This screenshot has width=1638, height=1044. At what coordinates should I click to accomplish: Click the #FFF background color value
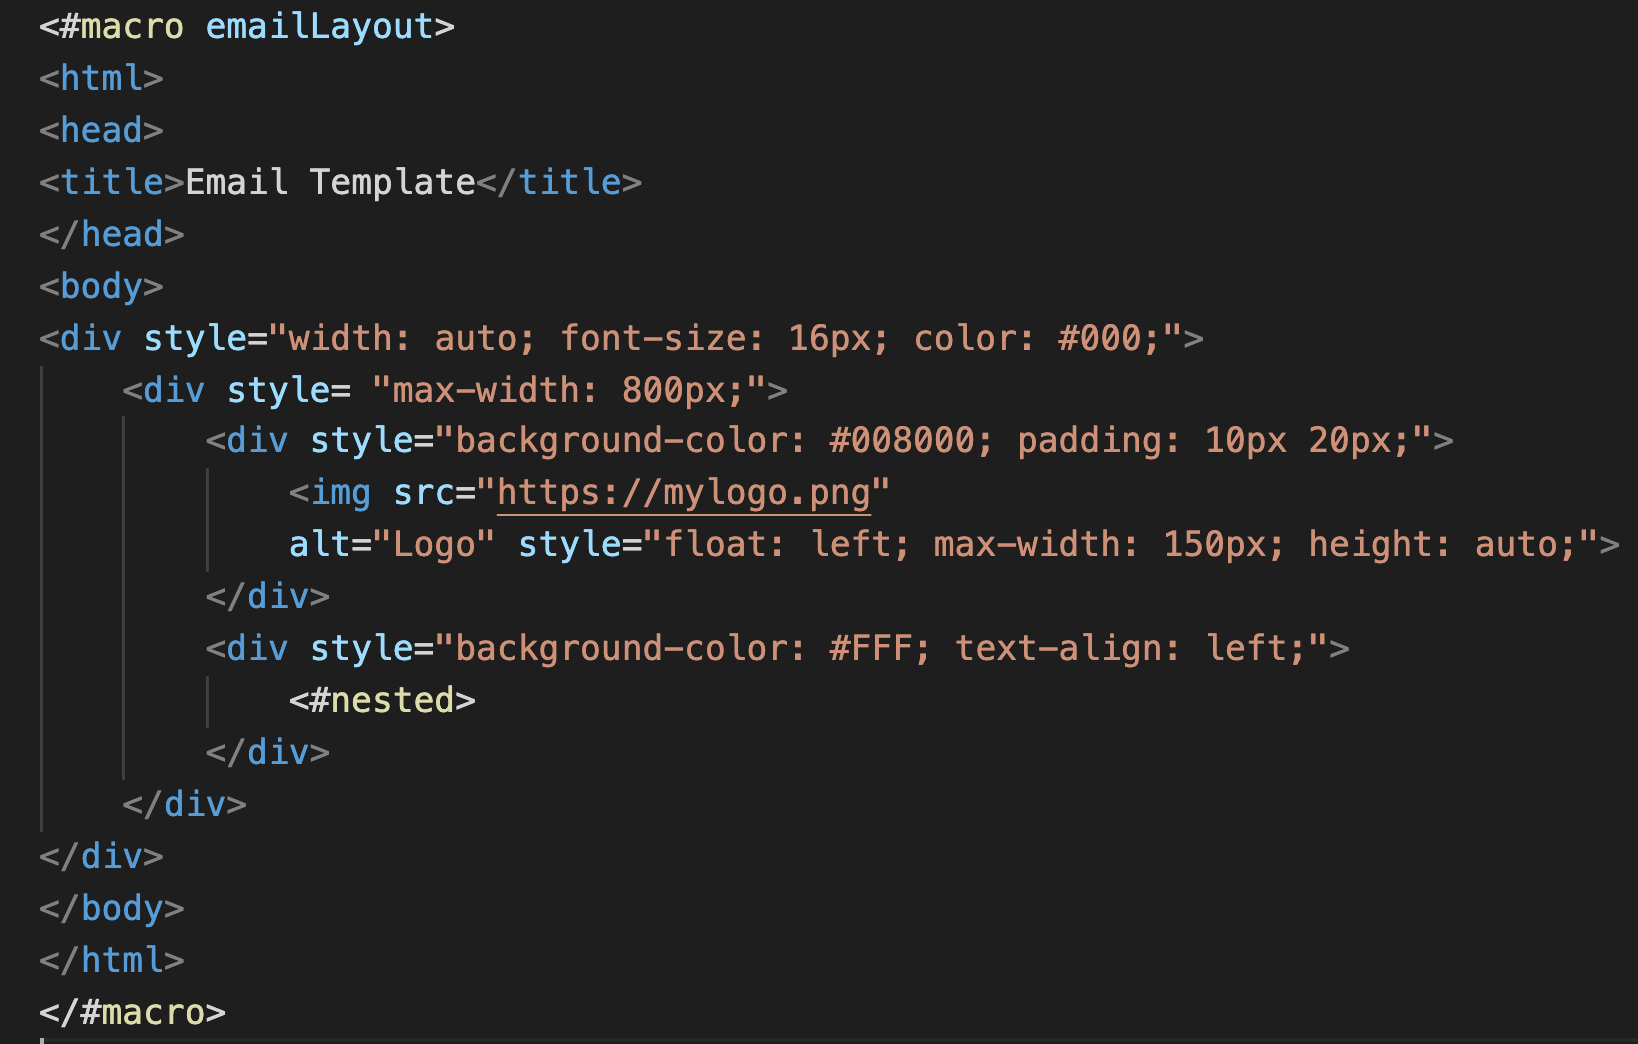[x=870, y=649]
